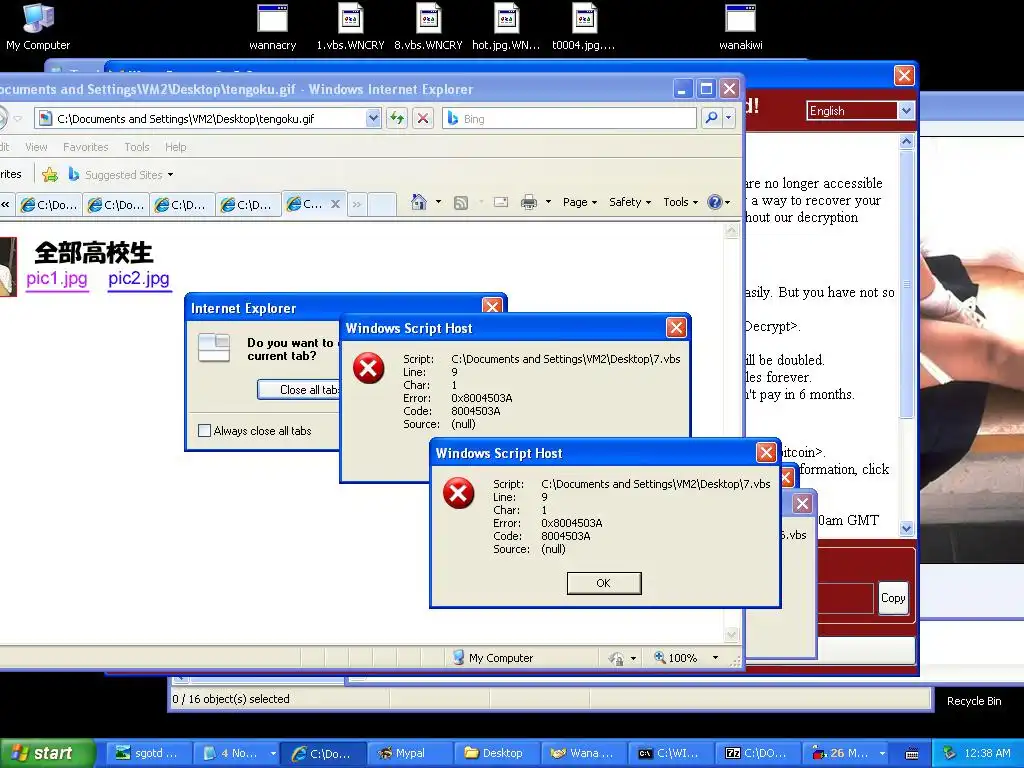Click the Copy button in Wana window
The image size is (1024, 768).
893,598
